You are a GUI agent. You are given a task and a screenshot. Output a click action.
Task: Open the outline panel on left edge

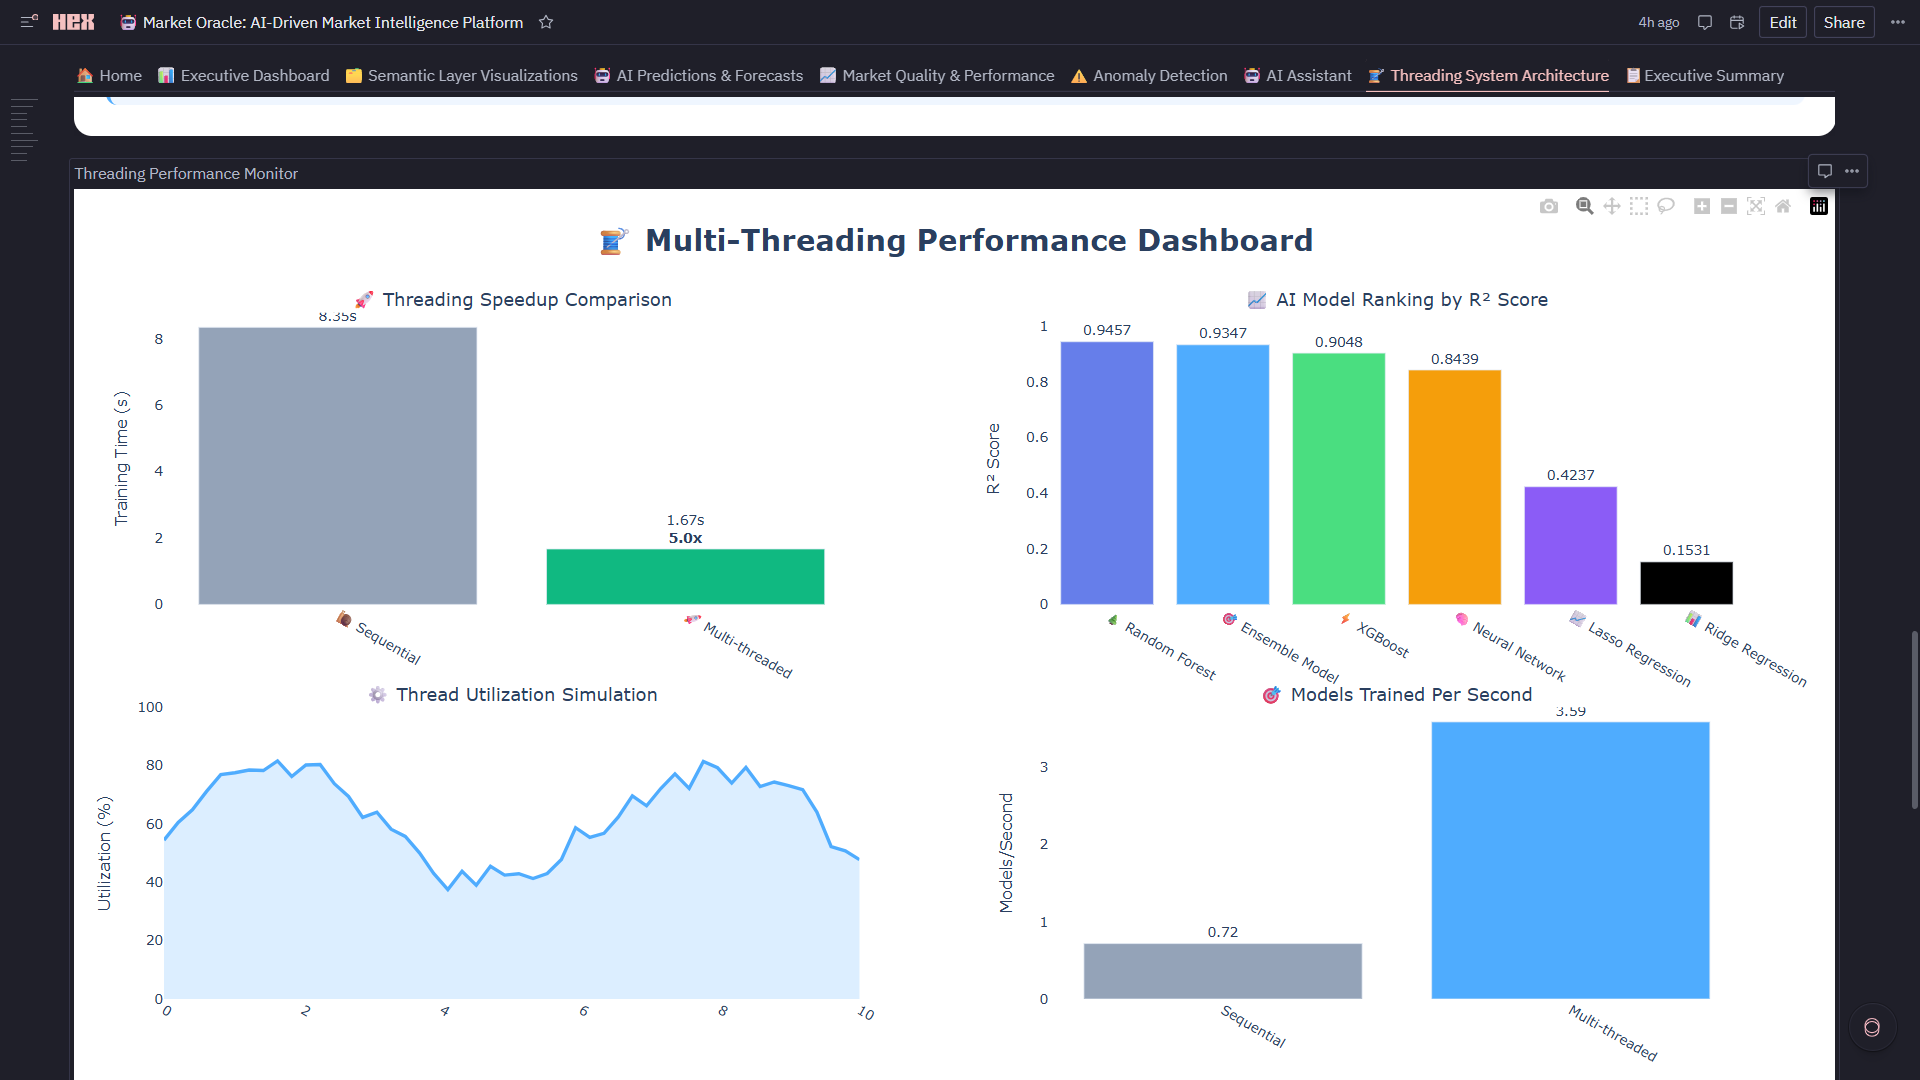point(24,130)
